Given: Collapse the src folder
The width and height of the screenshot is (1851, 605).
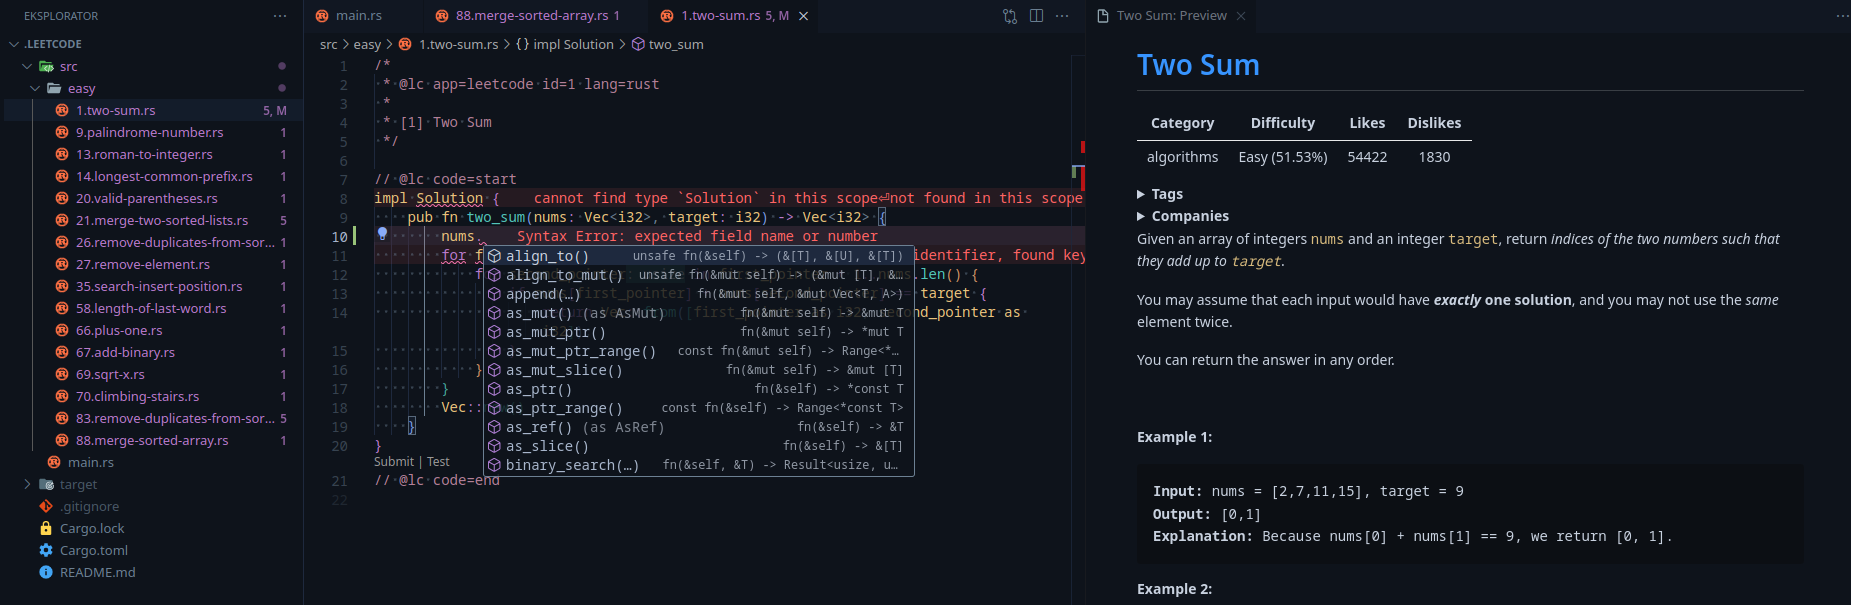Looking at the screenshot, I should (x=27, y=66).
